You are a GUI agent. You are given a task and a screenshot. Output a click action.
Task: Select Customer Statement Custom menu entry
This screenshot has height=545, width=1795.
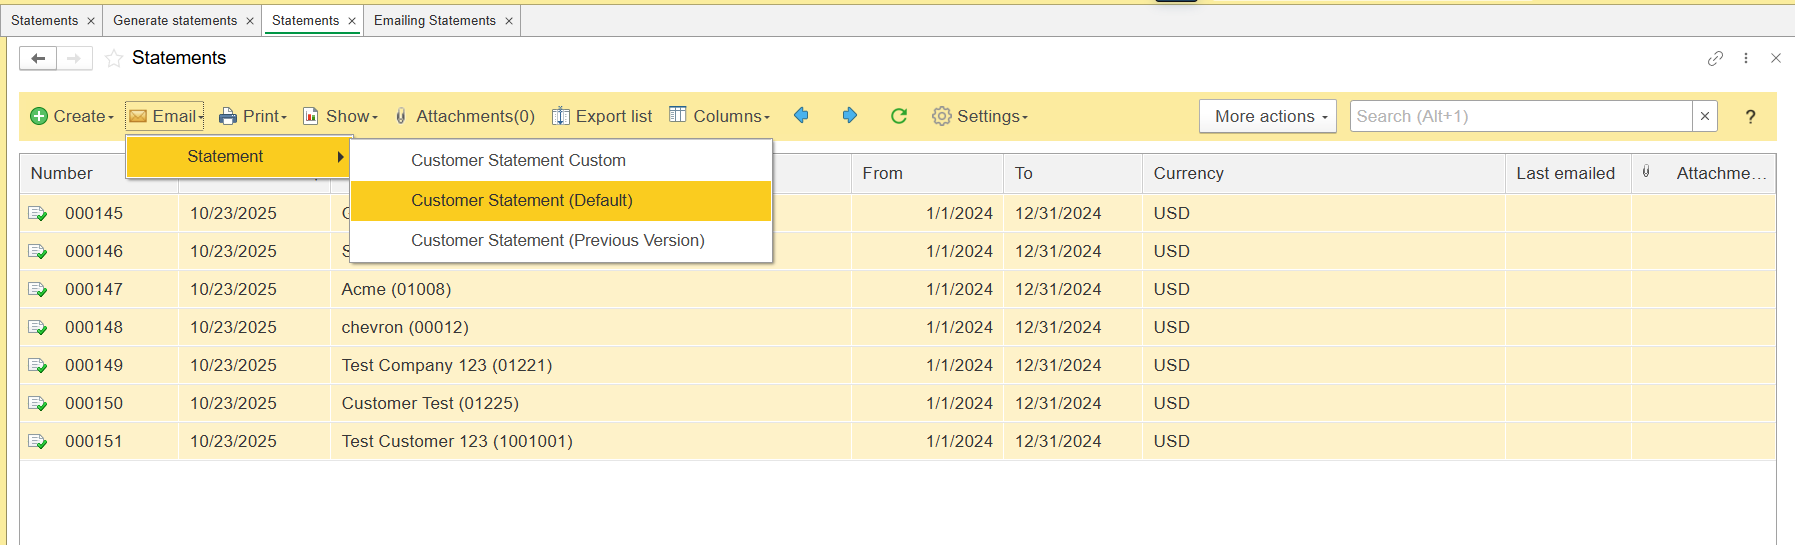click(x=518, y=161)
